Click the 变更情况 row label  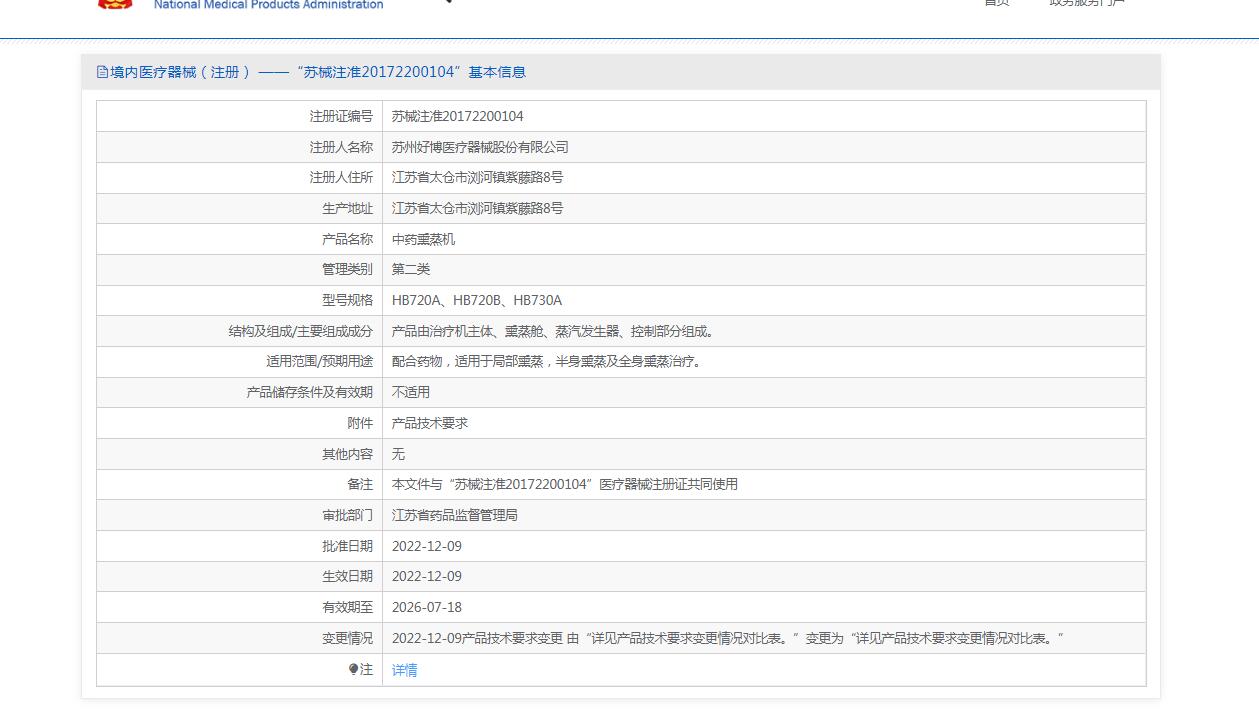coord(347,638)
